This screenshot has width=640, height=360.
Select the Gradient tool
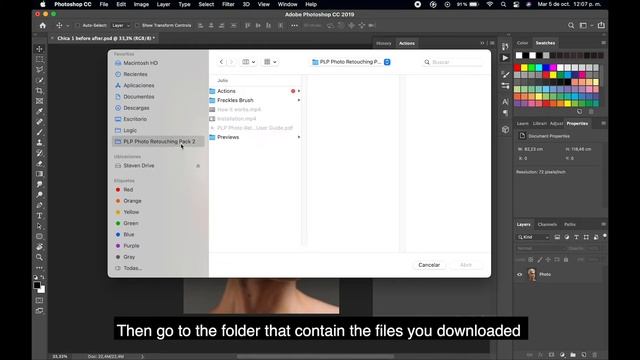40,174
